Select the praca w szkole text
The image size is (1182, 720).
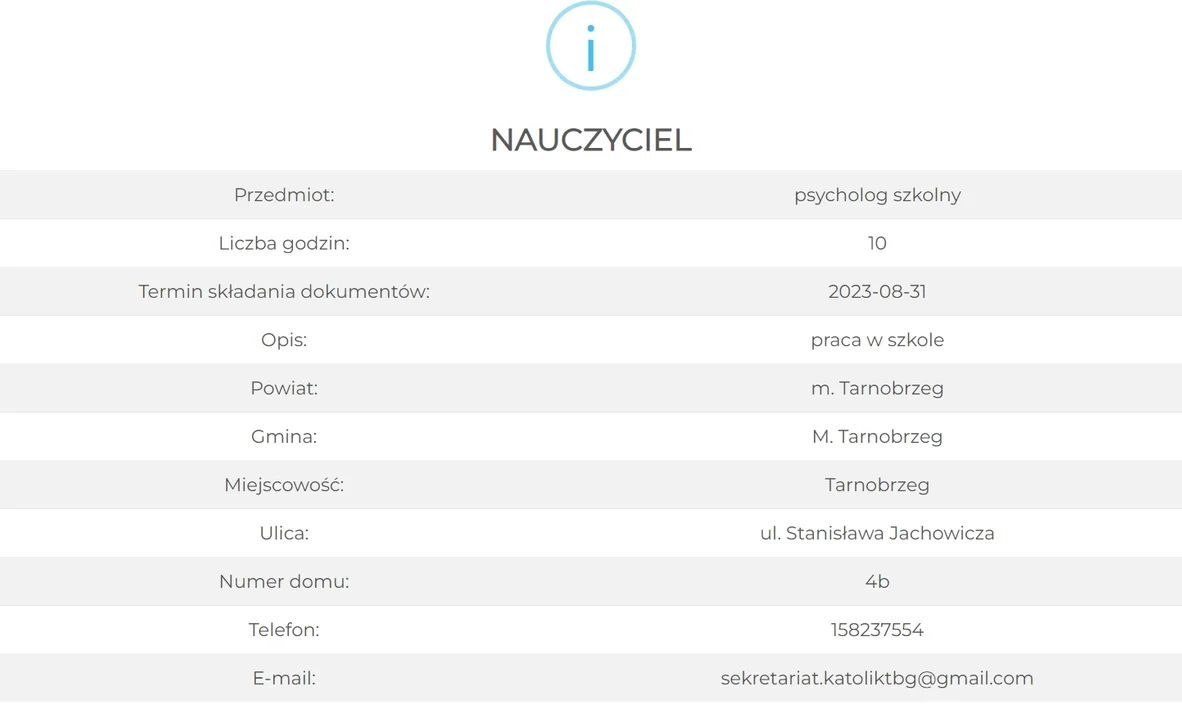(x=877, y=340)
